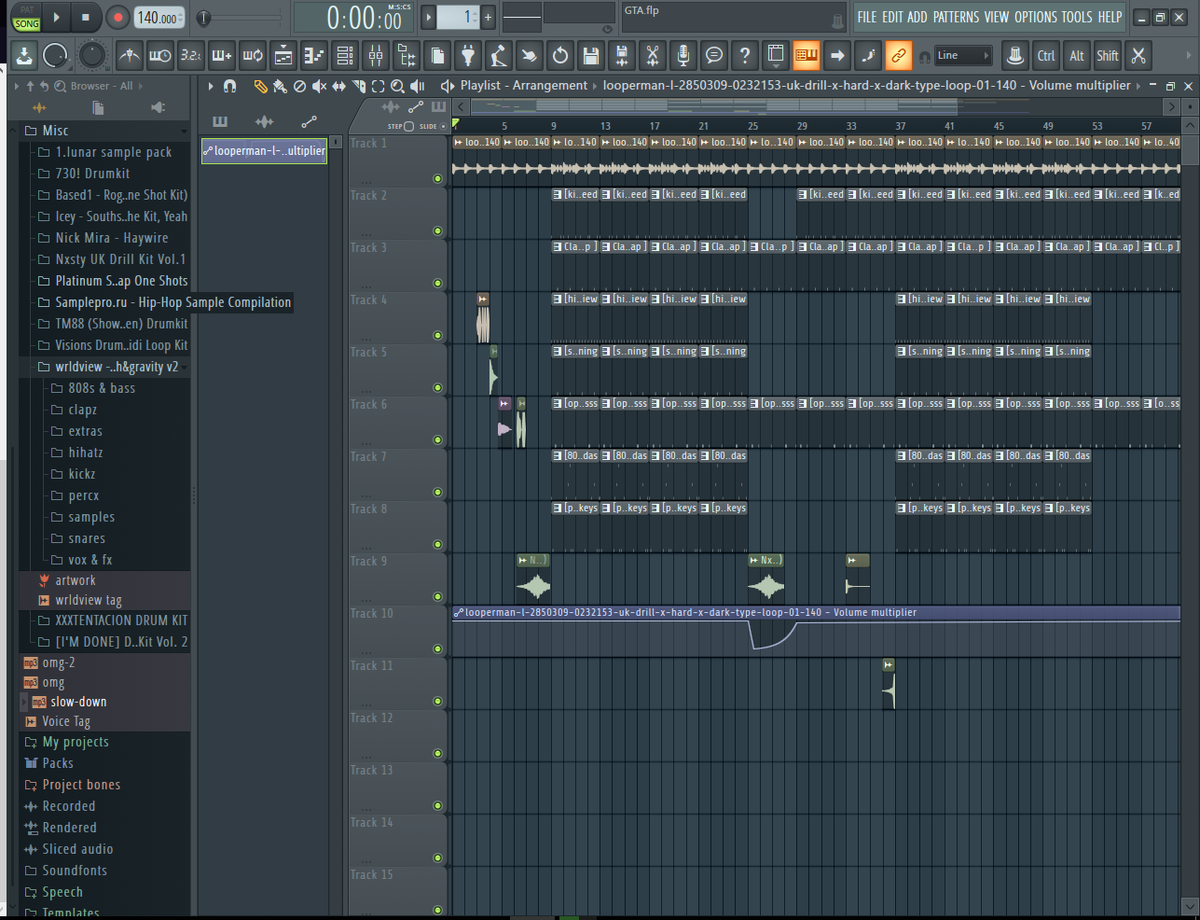Select the playlist pencil draw tool
This screenshot has height=920, width=1200.
(x=260, y=86)
